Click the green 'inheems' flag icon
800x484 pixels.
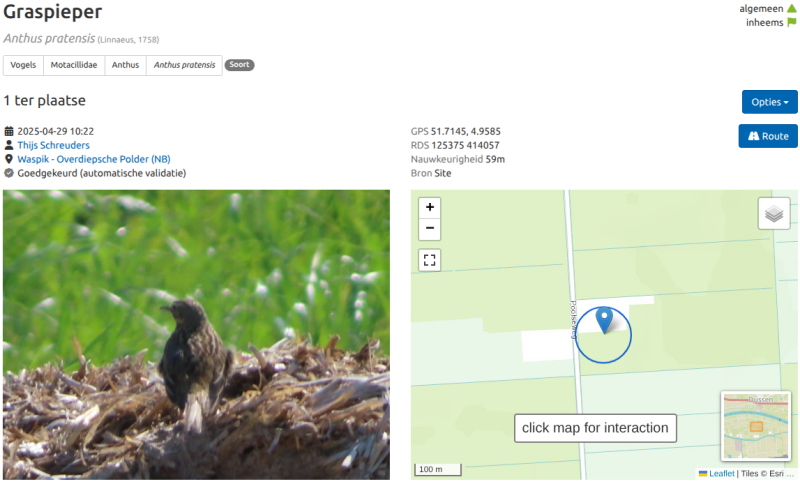coord(791,22)
